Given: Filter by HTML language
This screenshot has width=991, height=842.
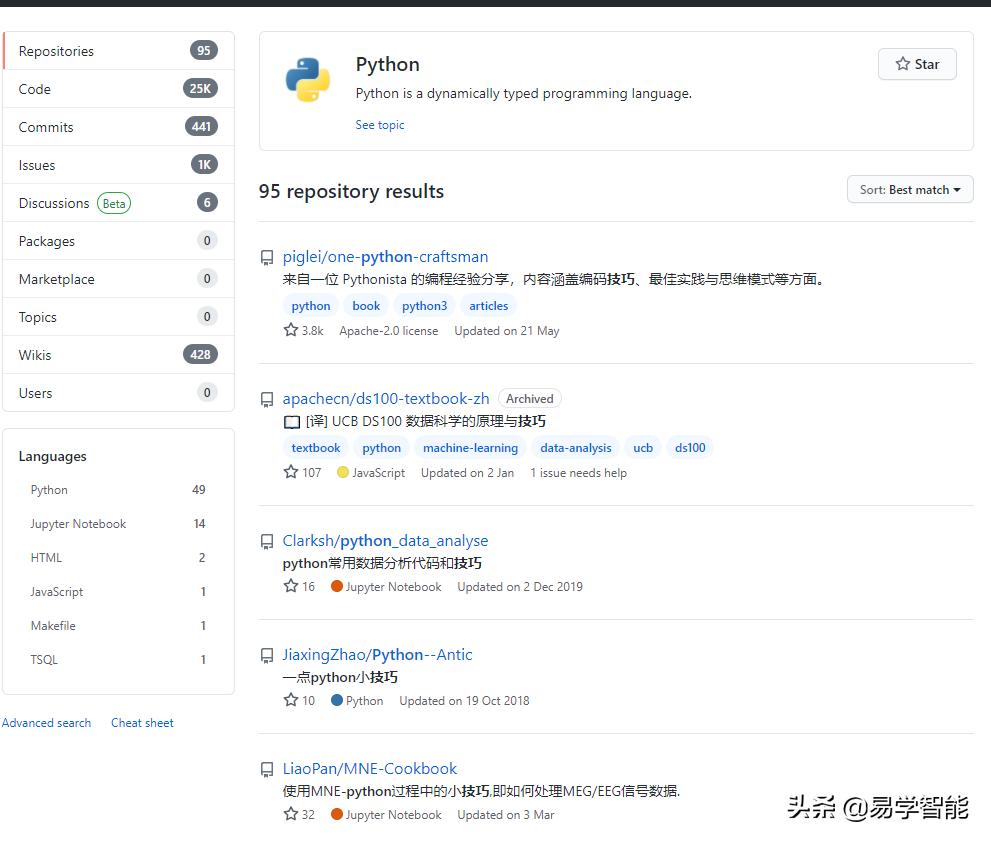Looking at the screenshot, I should (x=118, y=558).
